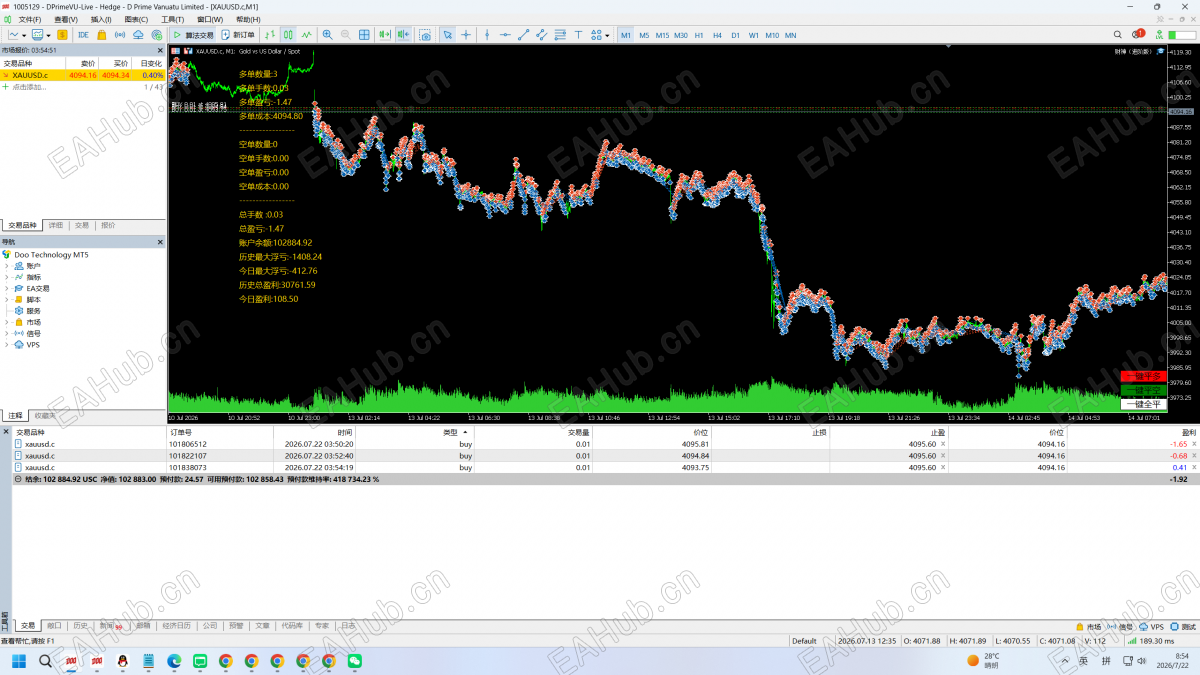Open Microsoft Edge from the taskbar
This screenshot has height=675, width=1200.
pos(174,661)
